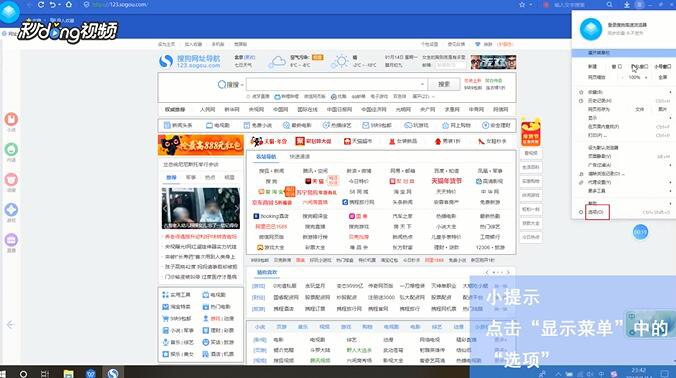Open the green sidebar app icon
Screen dimensions: 676x378
point(11,150)
